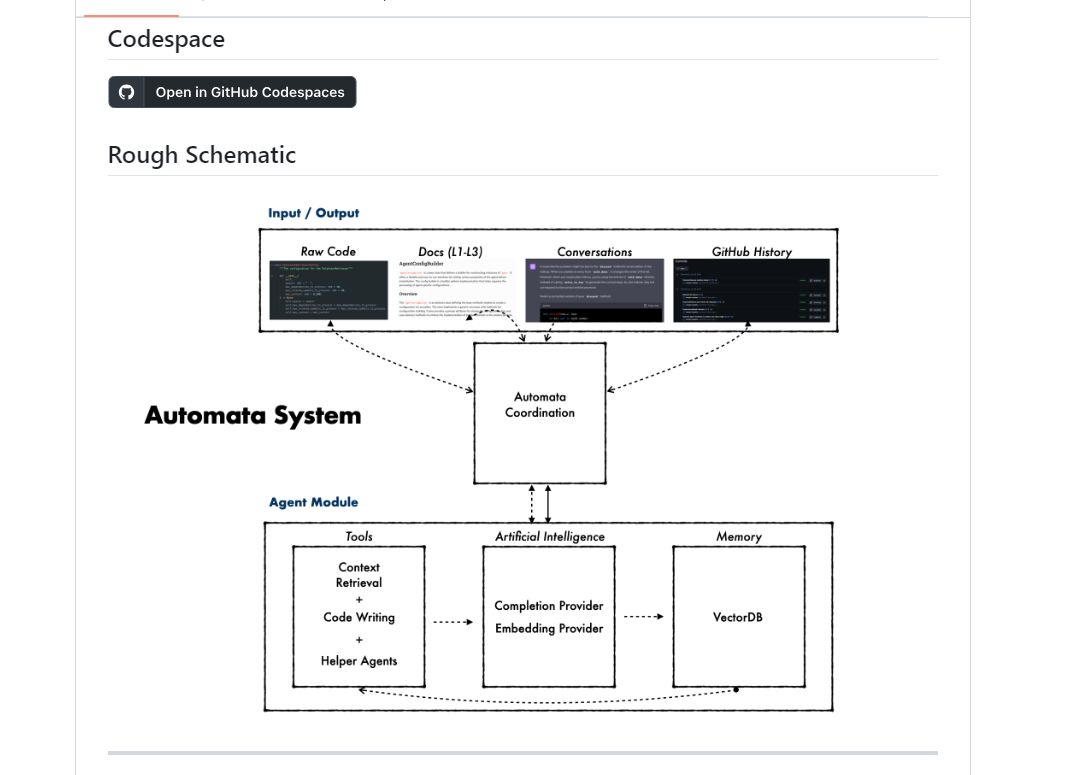
Task: Click the Artificial Intelligence column heading
Action: coord(550,536)
